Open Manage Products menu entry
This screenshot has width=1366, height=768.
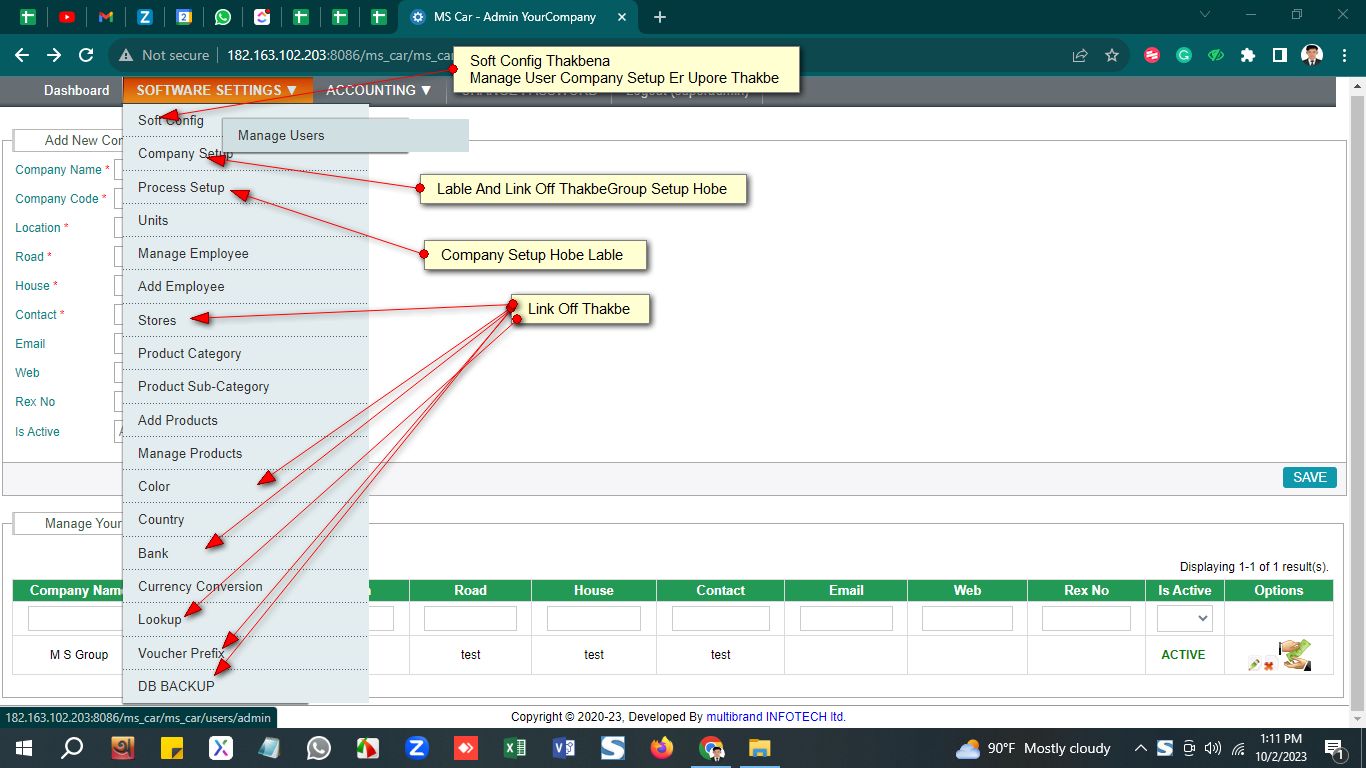(246, 454)
